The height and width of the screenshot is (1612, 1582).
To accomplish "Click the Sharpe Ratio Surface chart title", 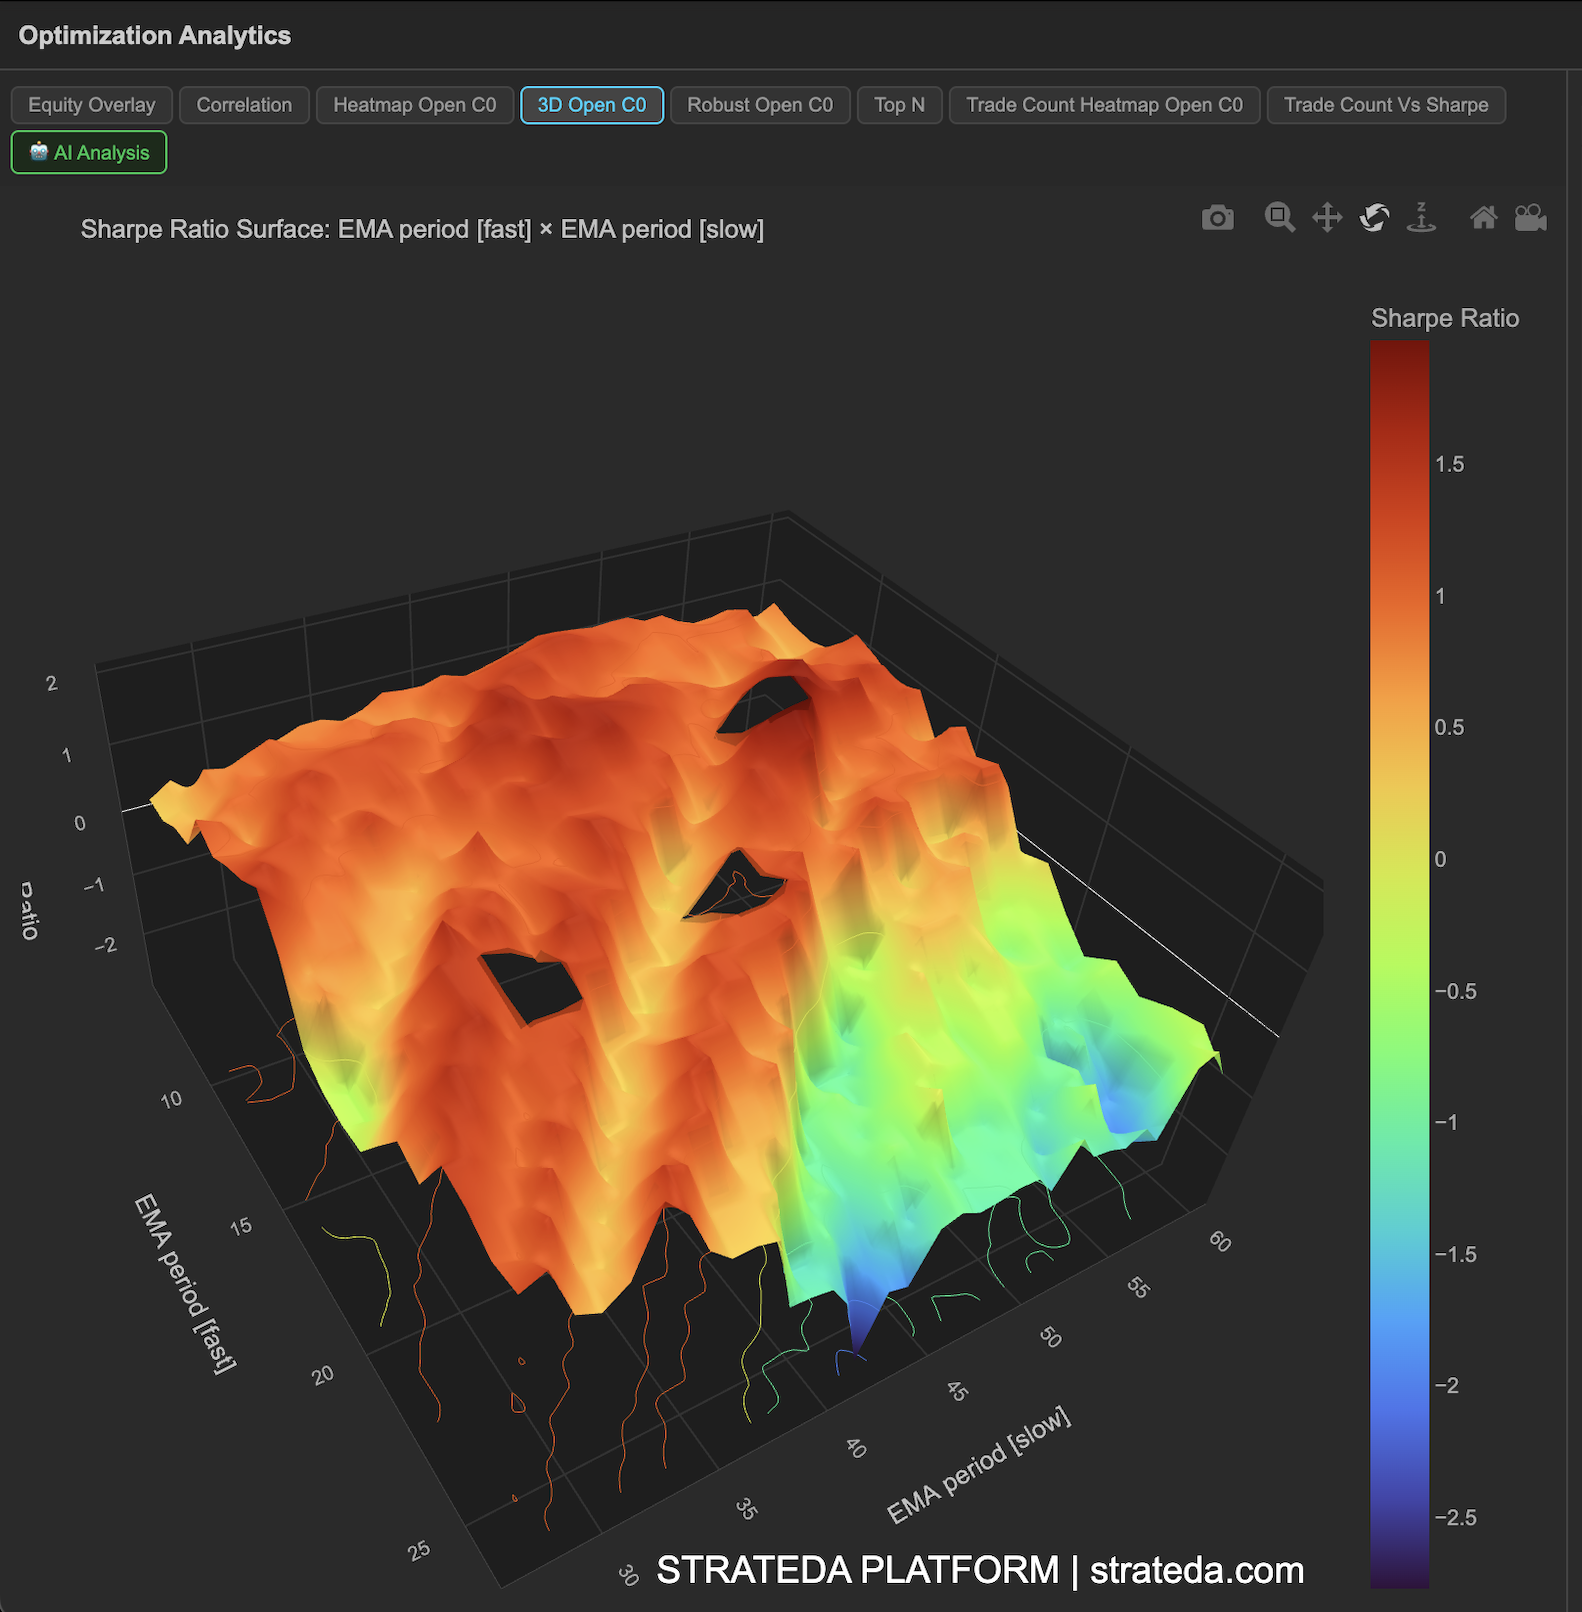I will (422, 229).
